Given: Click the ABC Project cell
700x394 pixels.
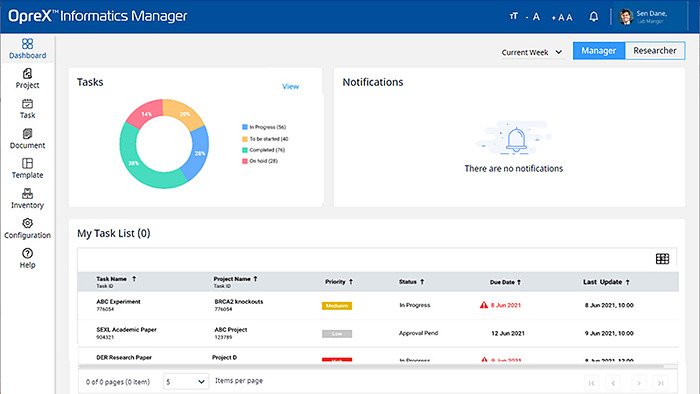Looking at the screenshot, I should [x=230, y=330].
